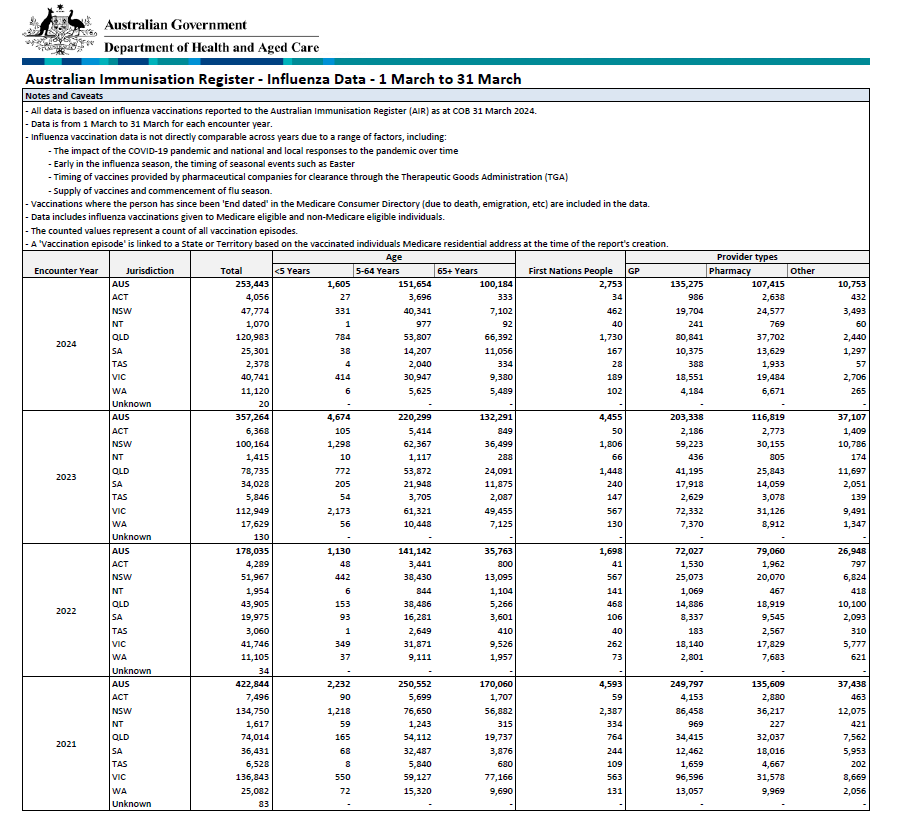The image size is (900, 822).
Task: Click the 2022 QLD jurisdiction cell
Action: pyautogui.click(x=121, y=604)
